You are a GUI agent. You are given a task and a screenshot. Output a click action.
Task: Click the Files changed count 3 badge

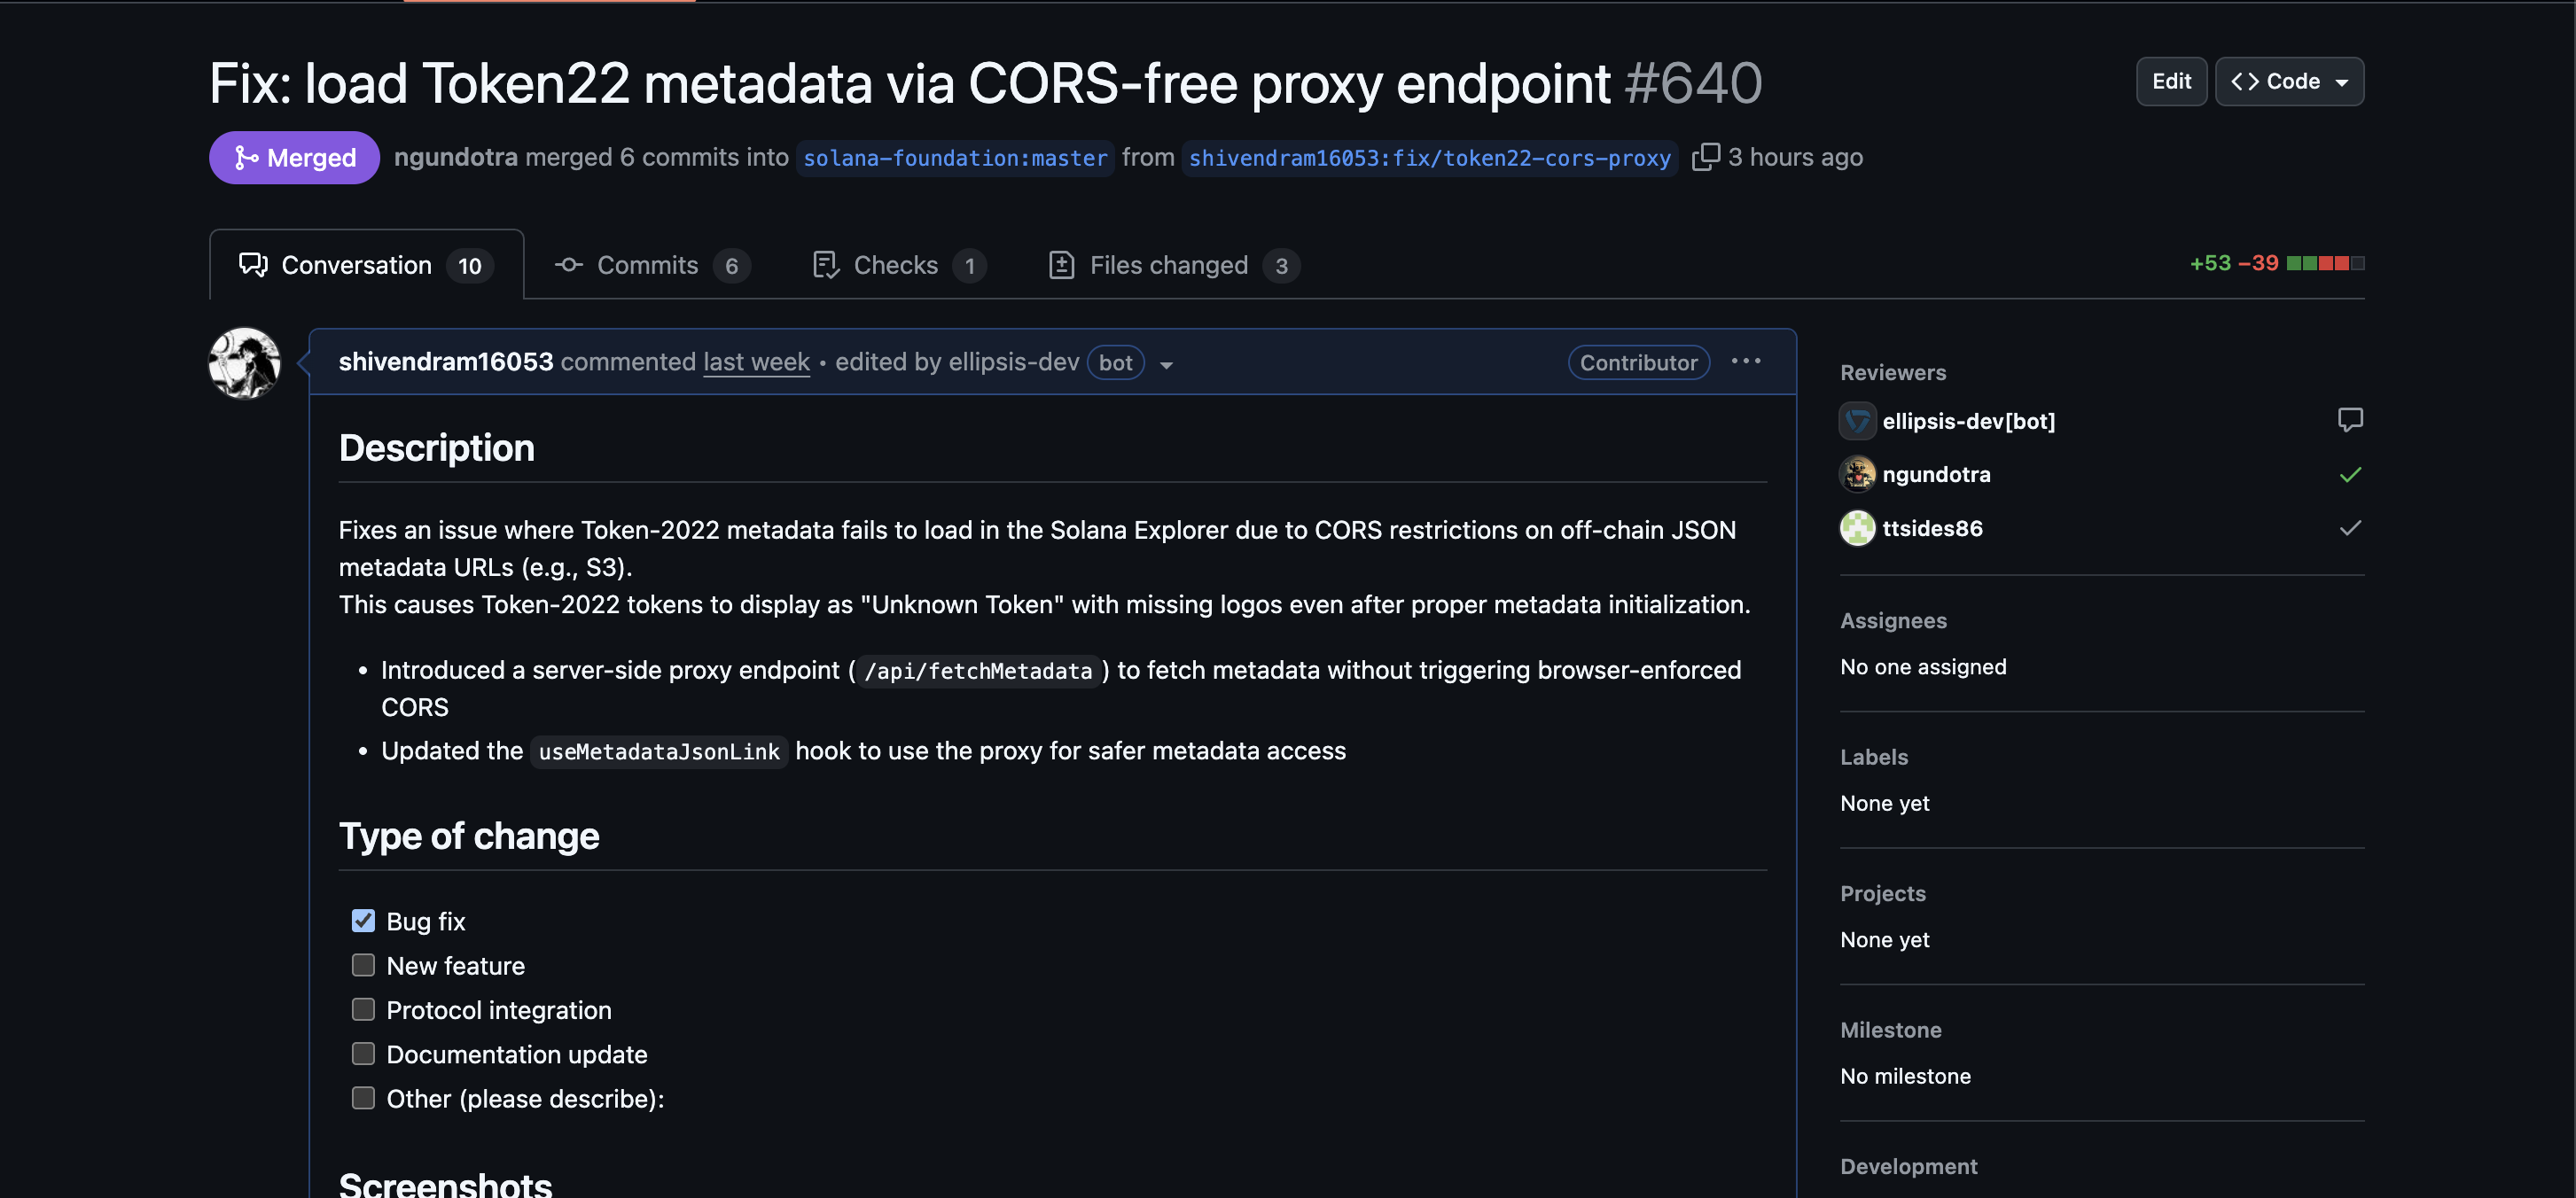(x=1281, y=266)
